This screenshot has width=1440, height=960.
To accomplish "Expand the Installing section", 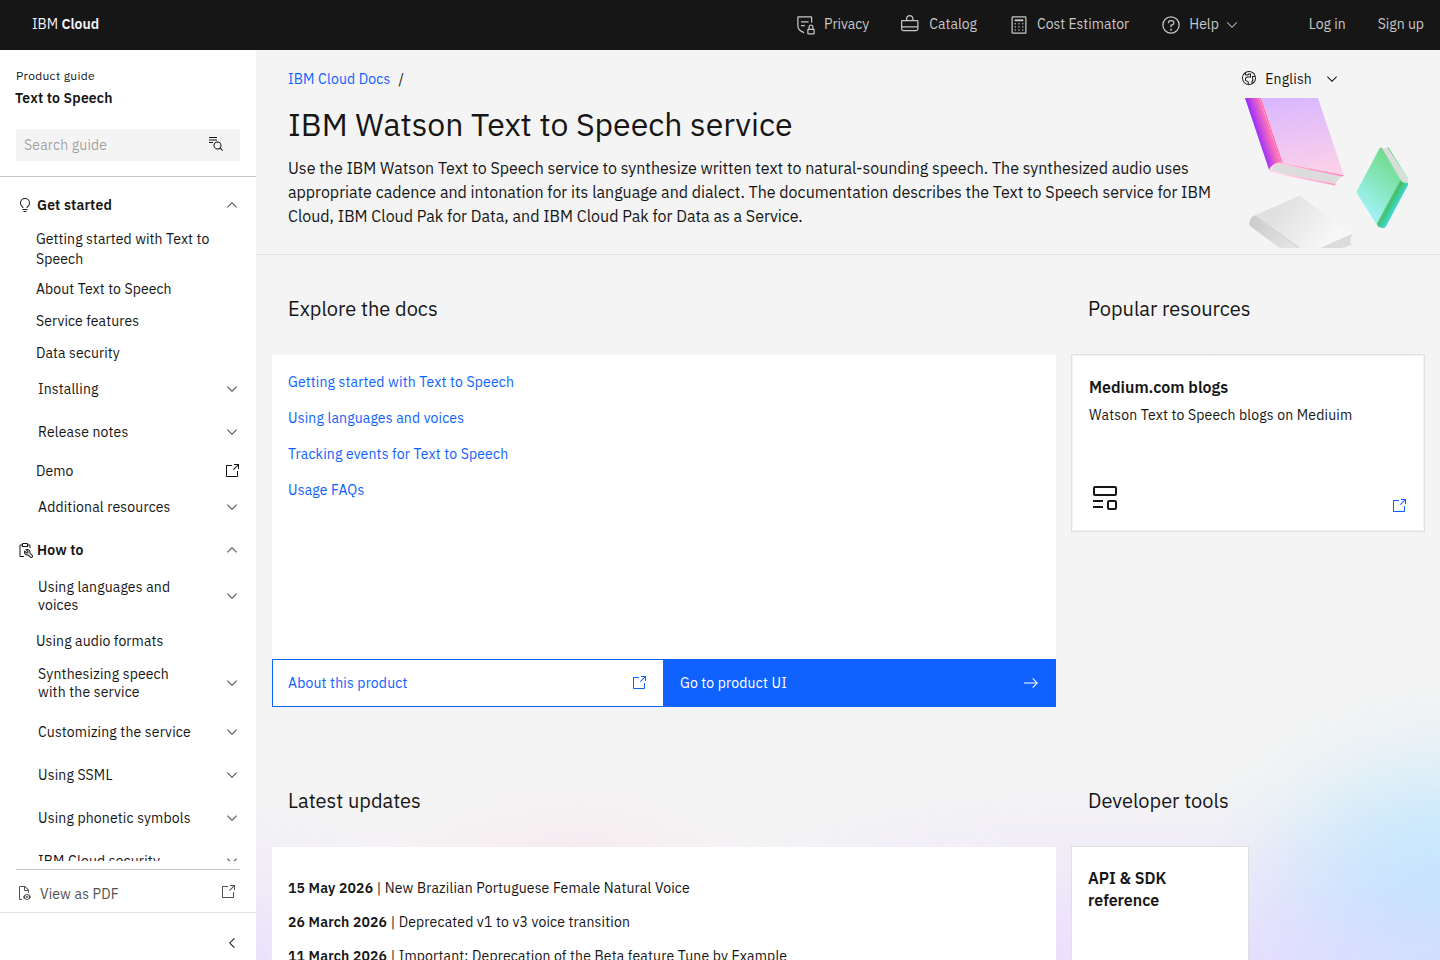I will click(232, 389).
